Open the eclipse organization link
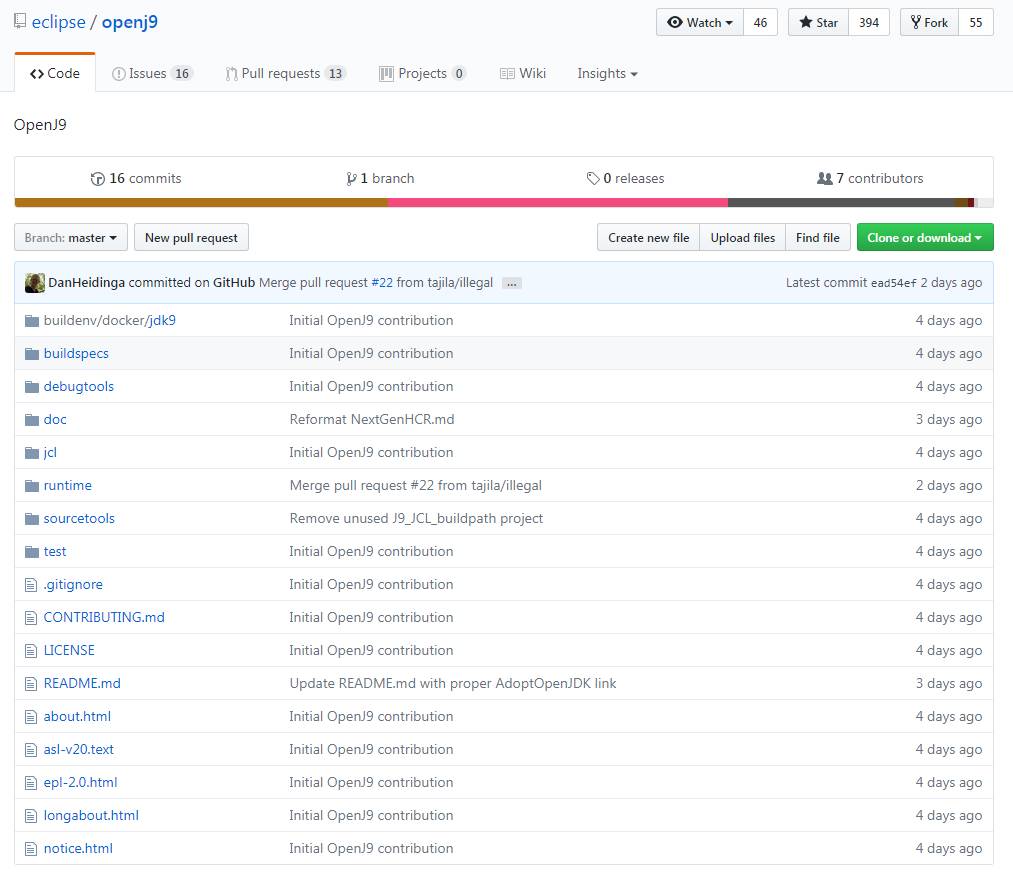 pyautogui.click(x=58, y=22)
